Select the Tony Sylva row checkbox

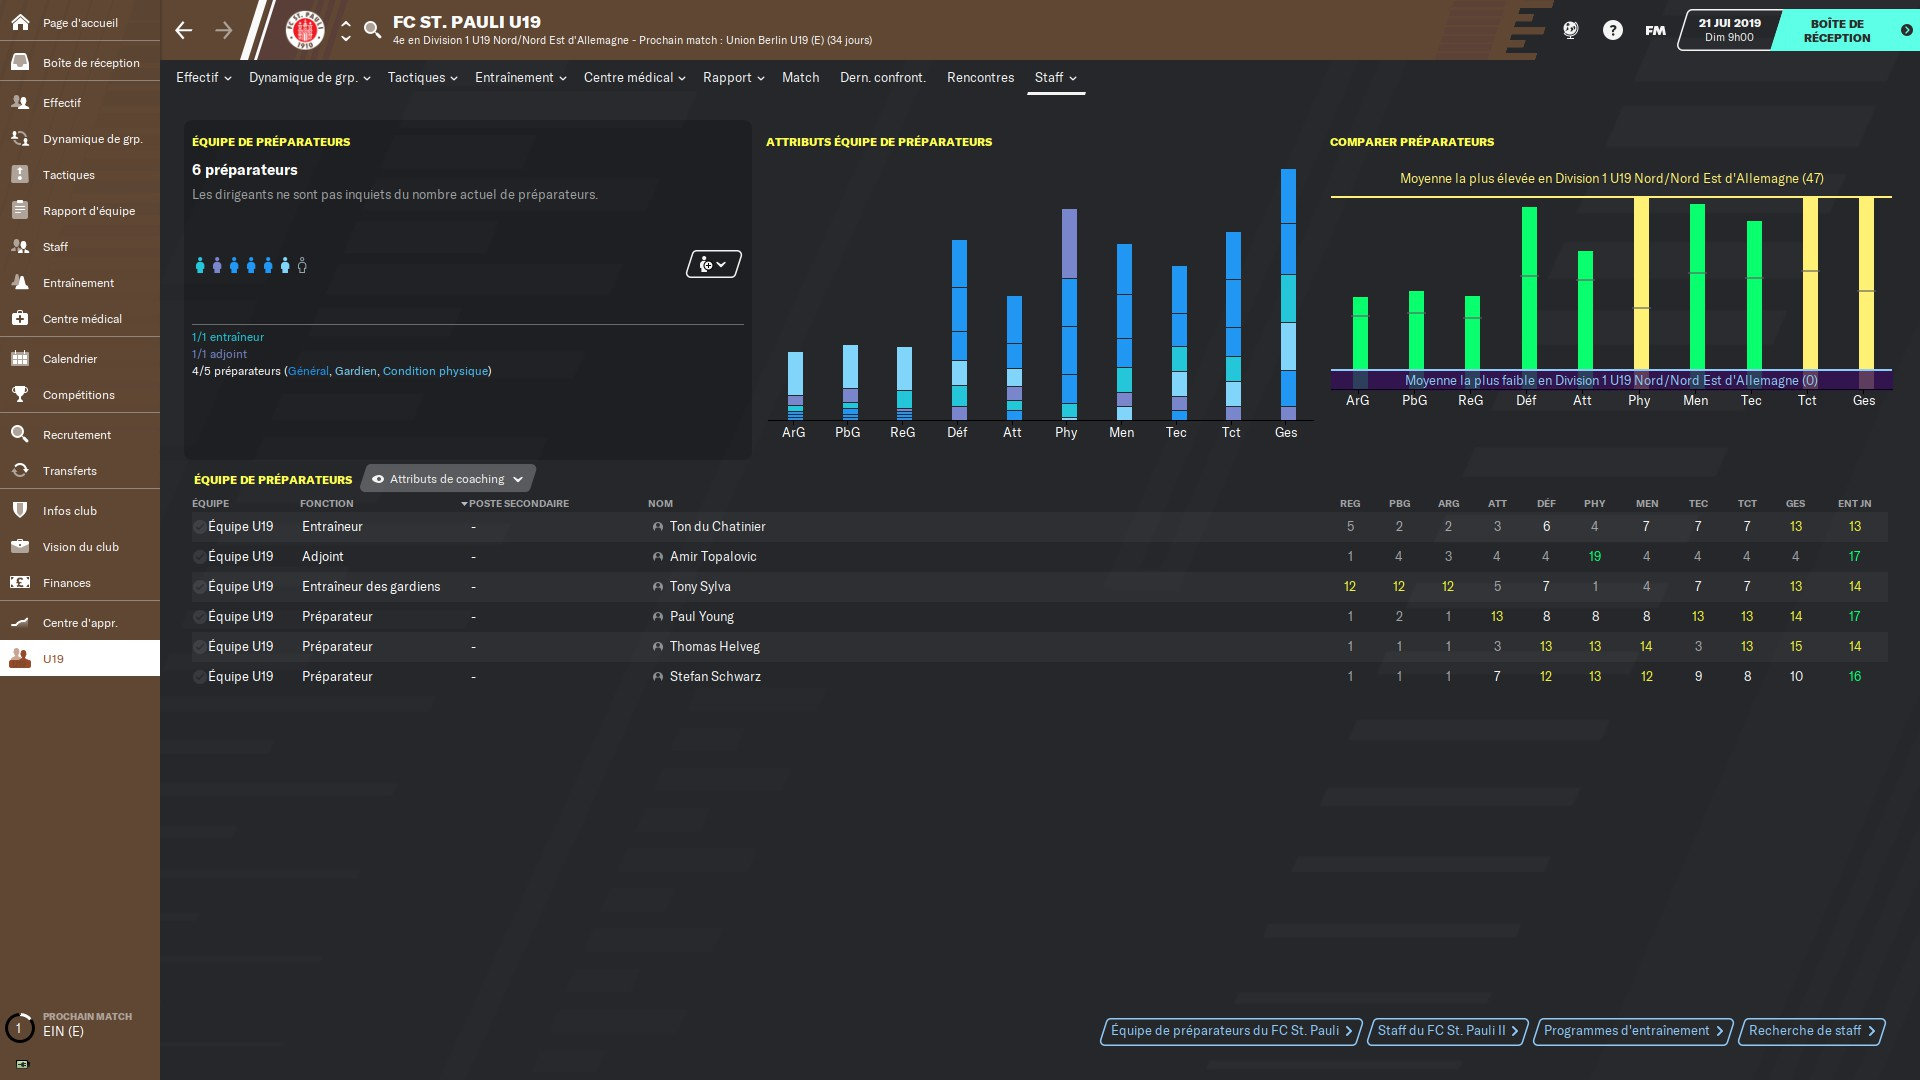199,587
